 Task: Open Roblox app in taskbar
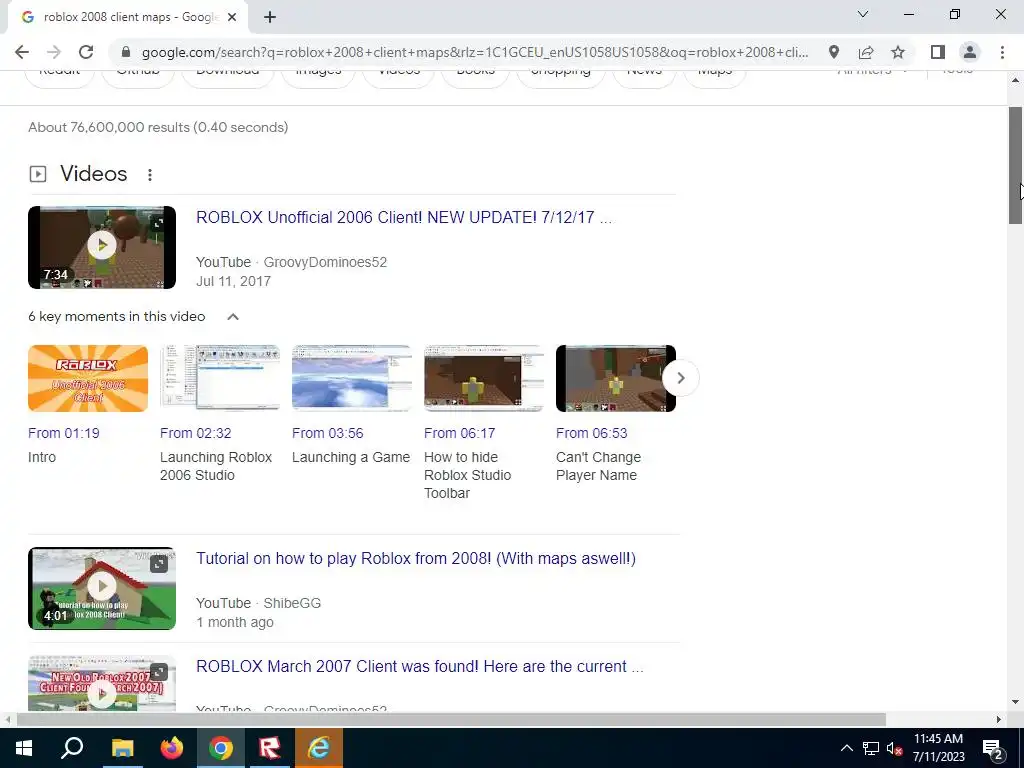(x=270, y=748)
